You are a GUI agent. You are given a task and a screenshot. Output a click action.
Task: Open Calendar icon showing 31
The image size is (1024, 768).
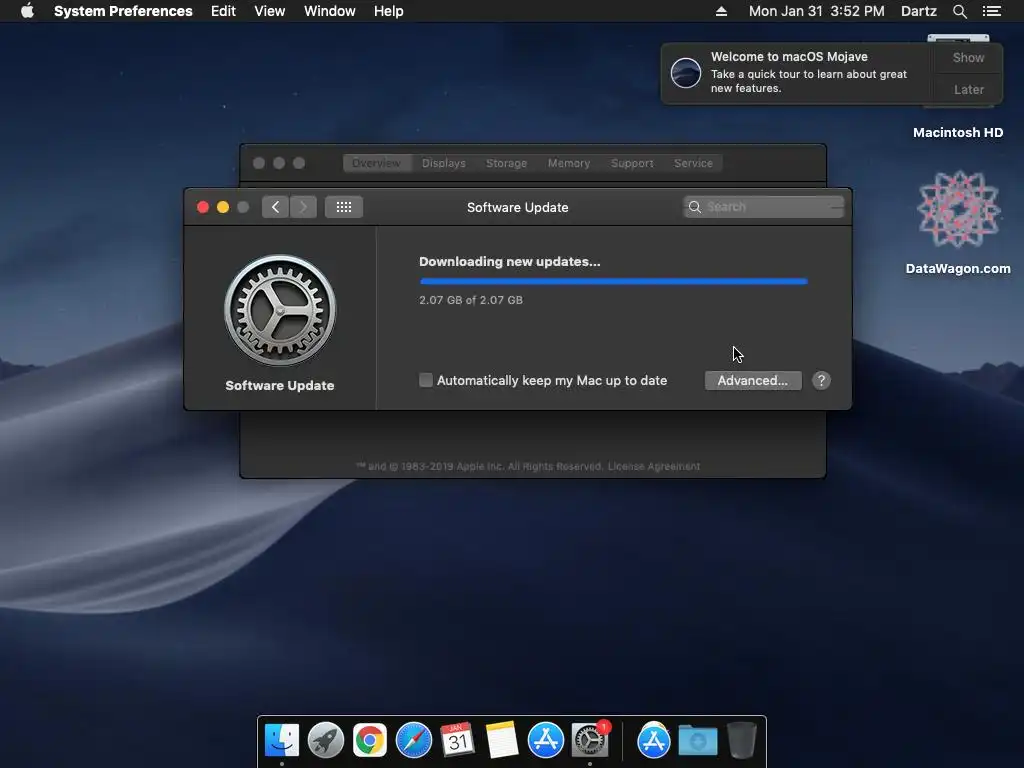tap(457, 740)
